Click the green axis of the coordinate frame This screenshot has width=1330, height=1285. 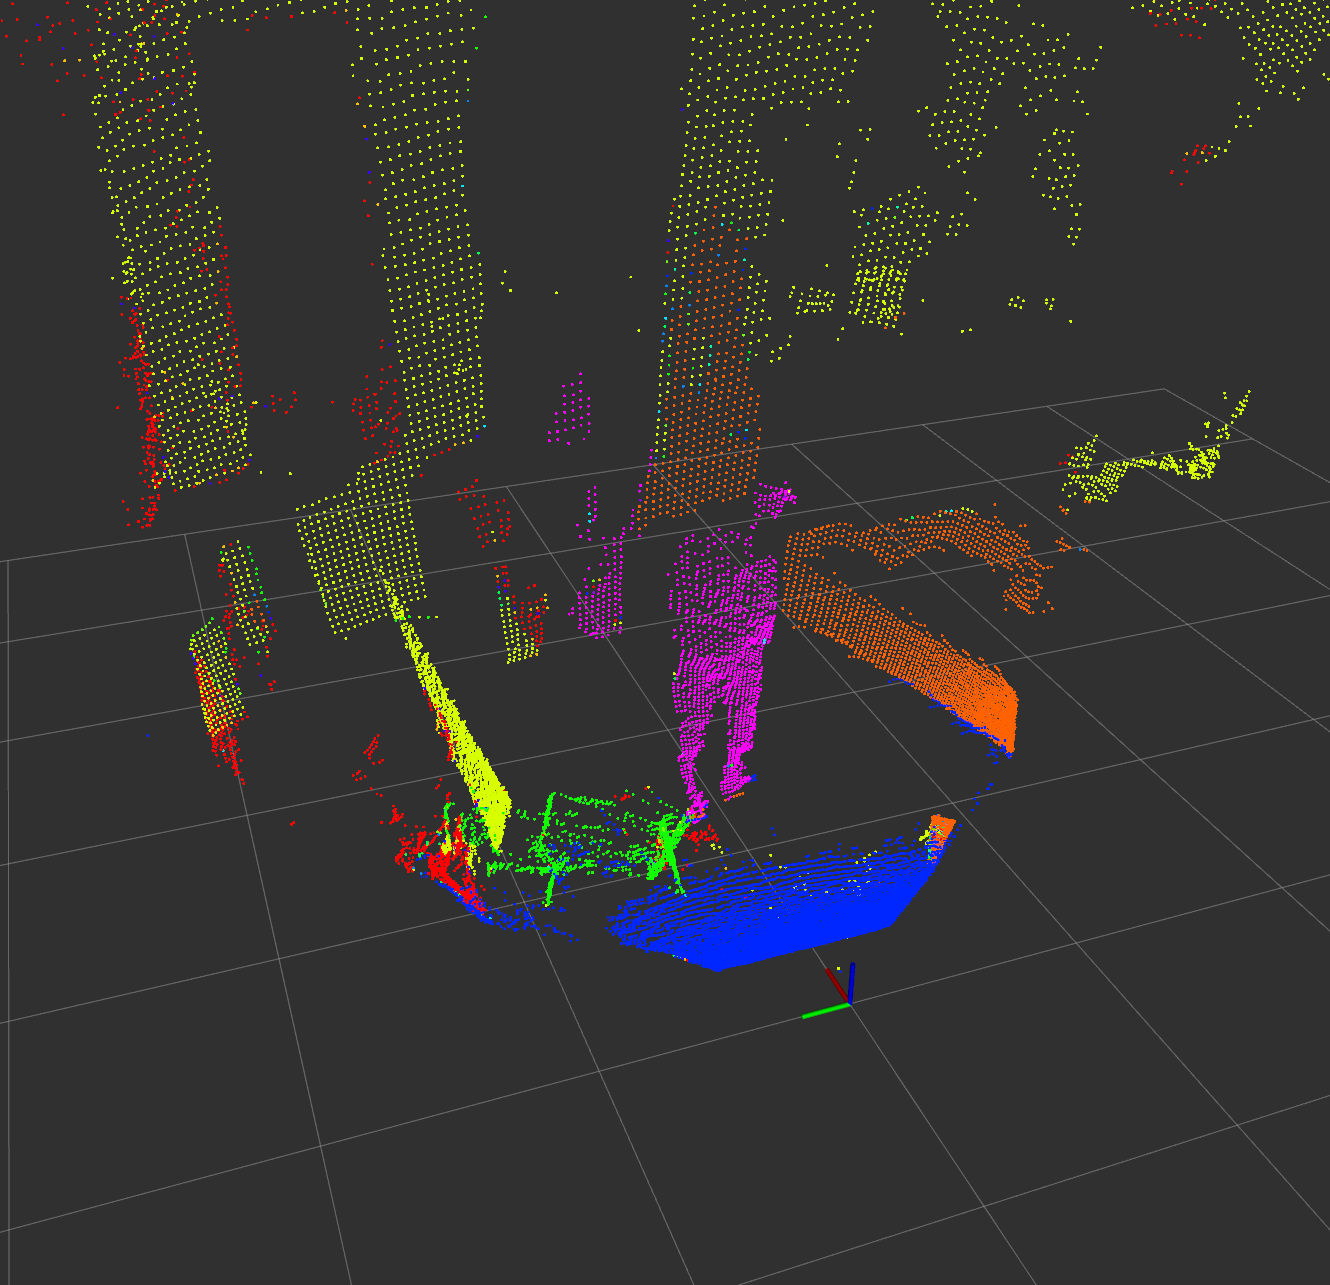pos(825,1012)
